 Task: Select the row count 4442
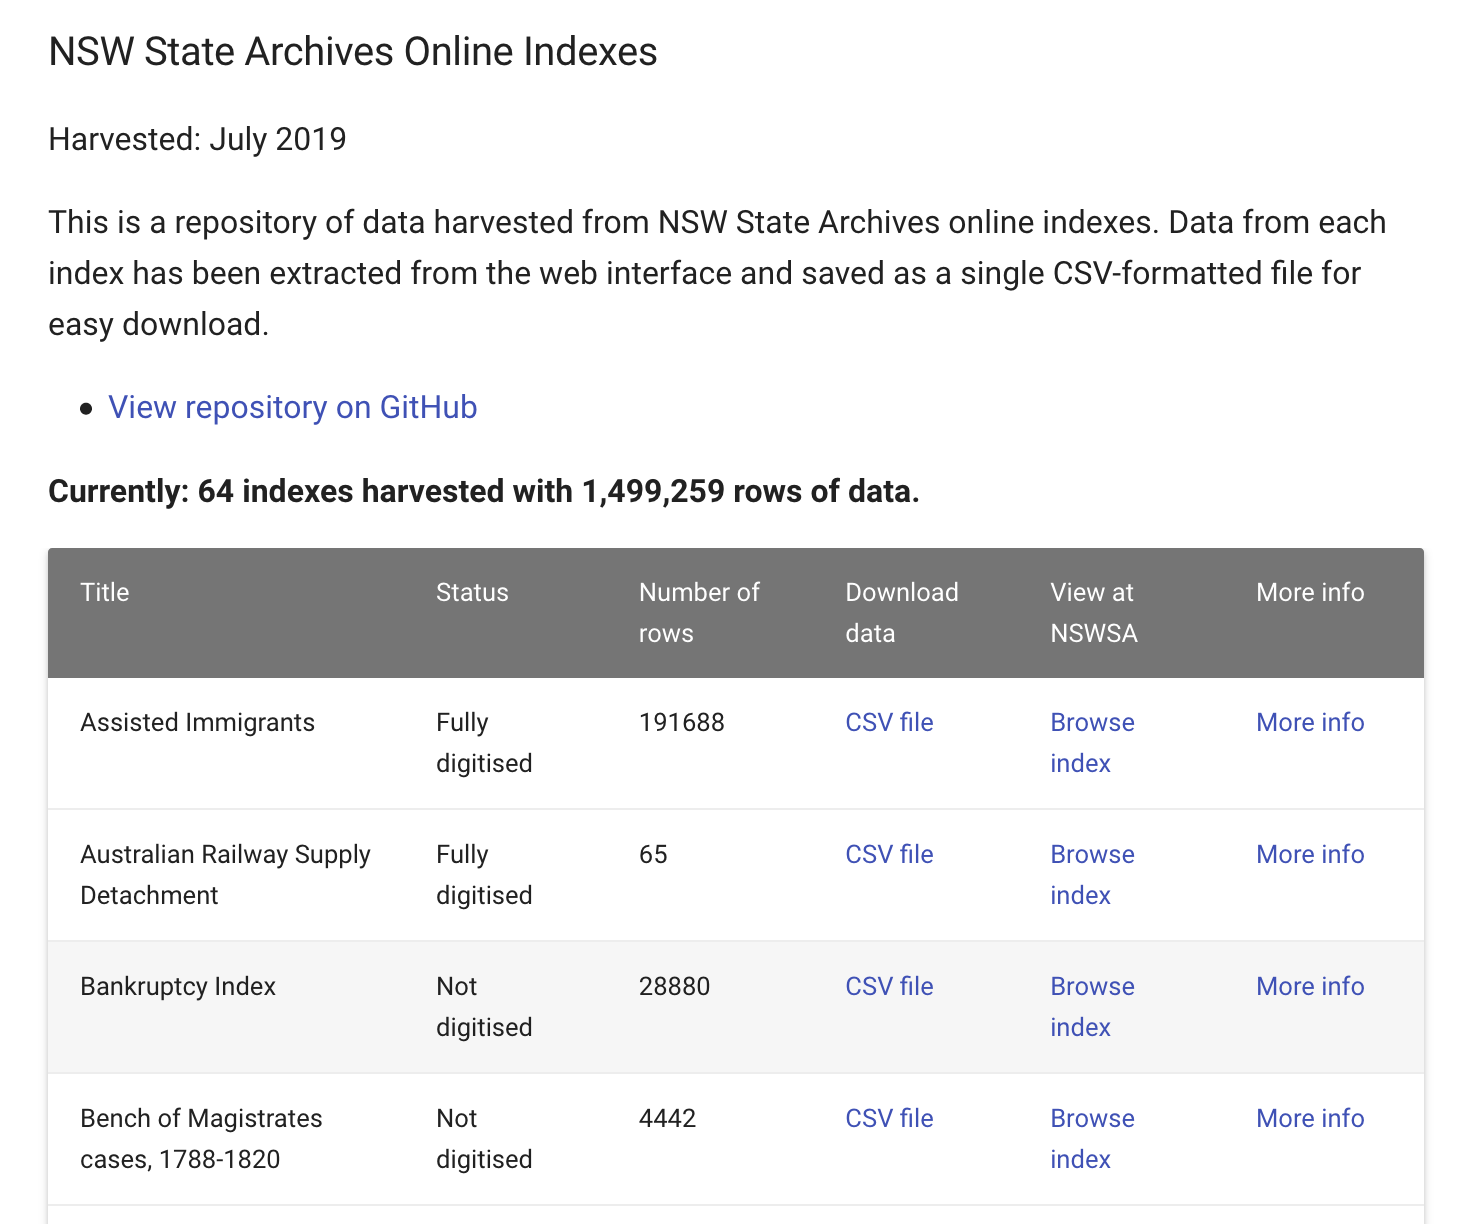(667, 1119)
